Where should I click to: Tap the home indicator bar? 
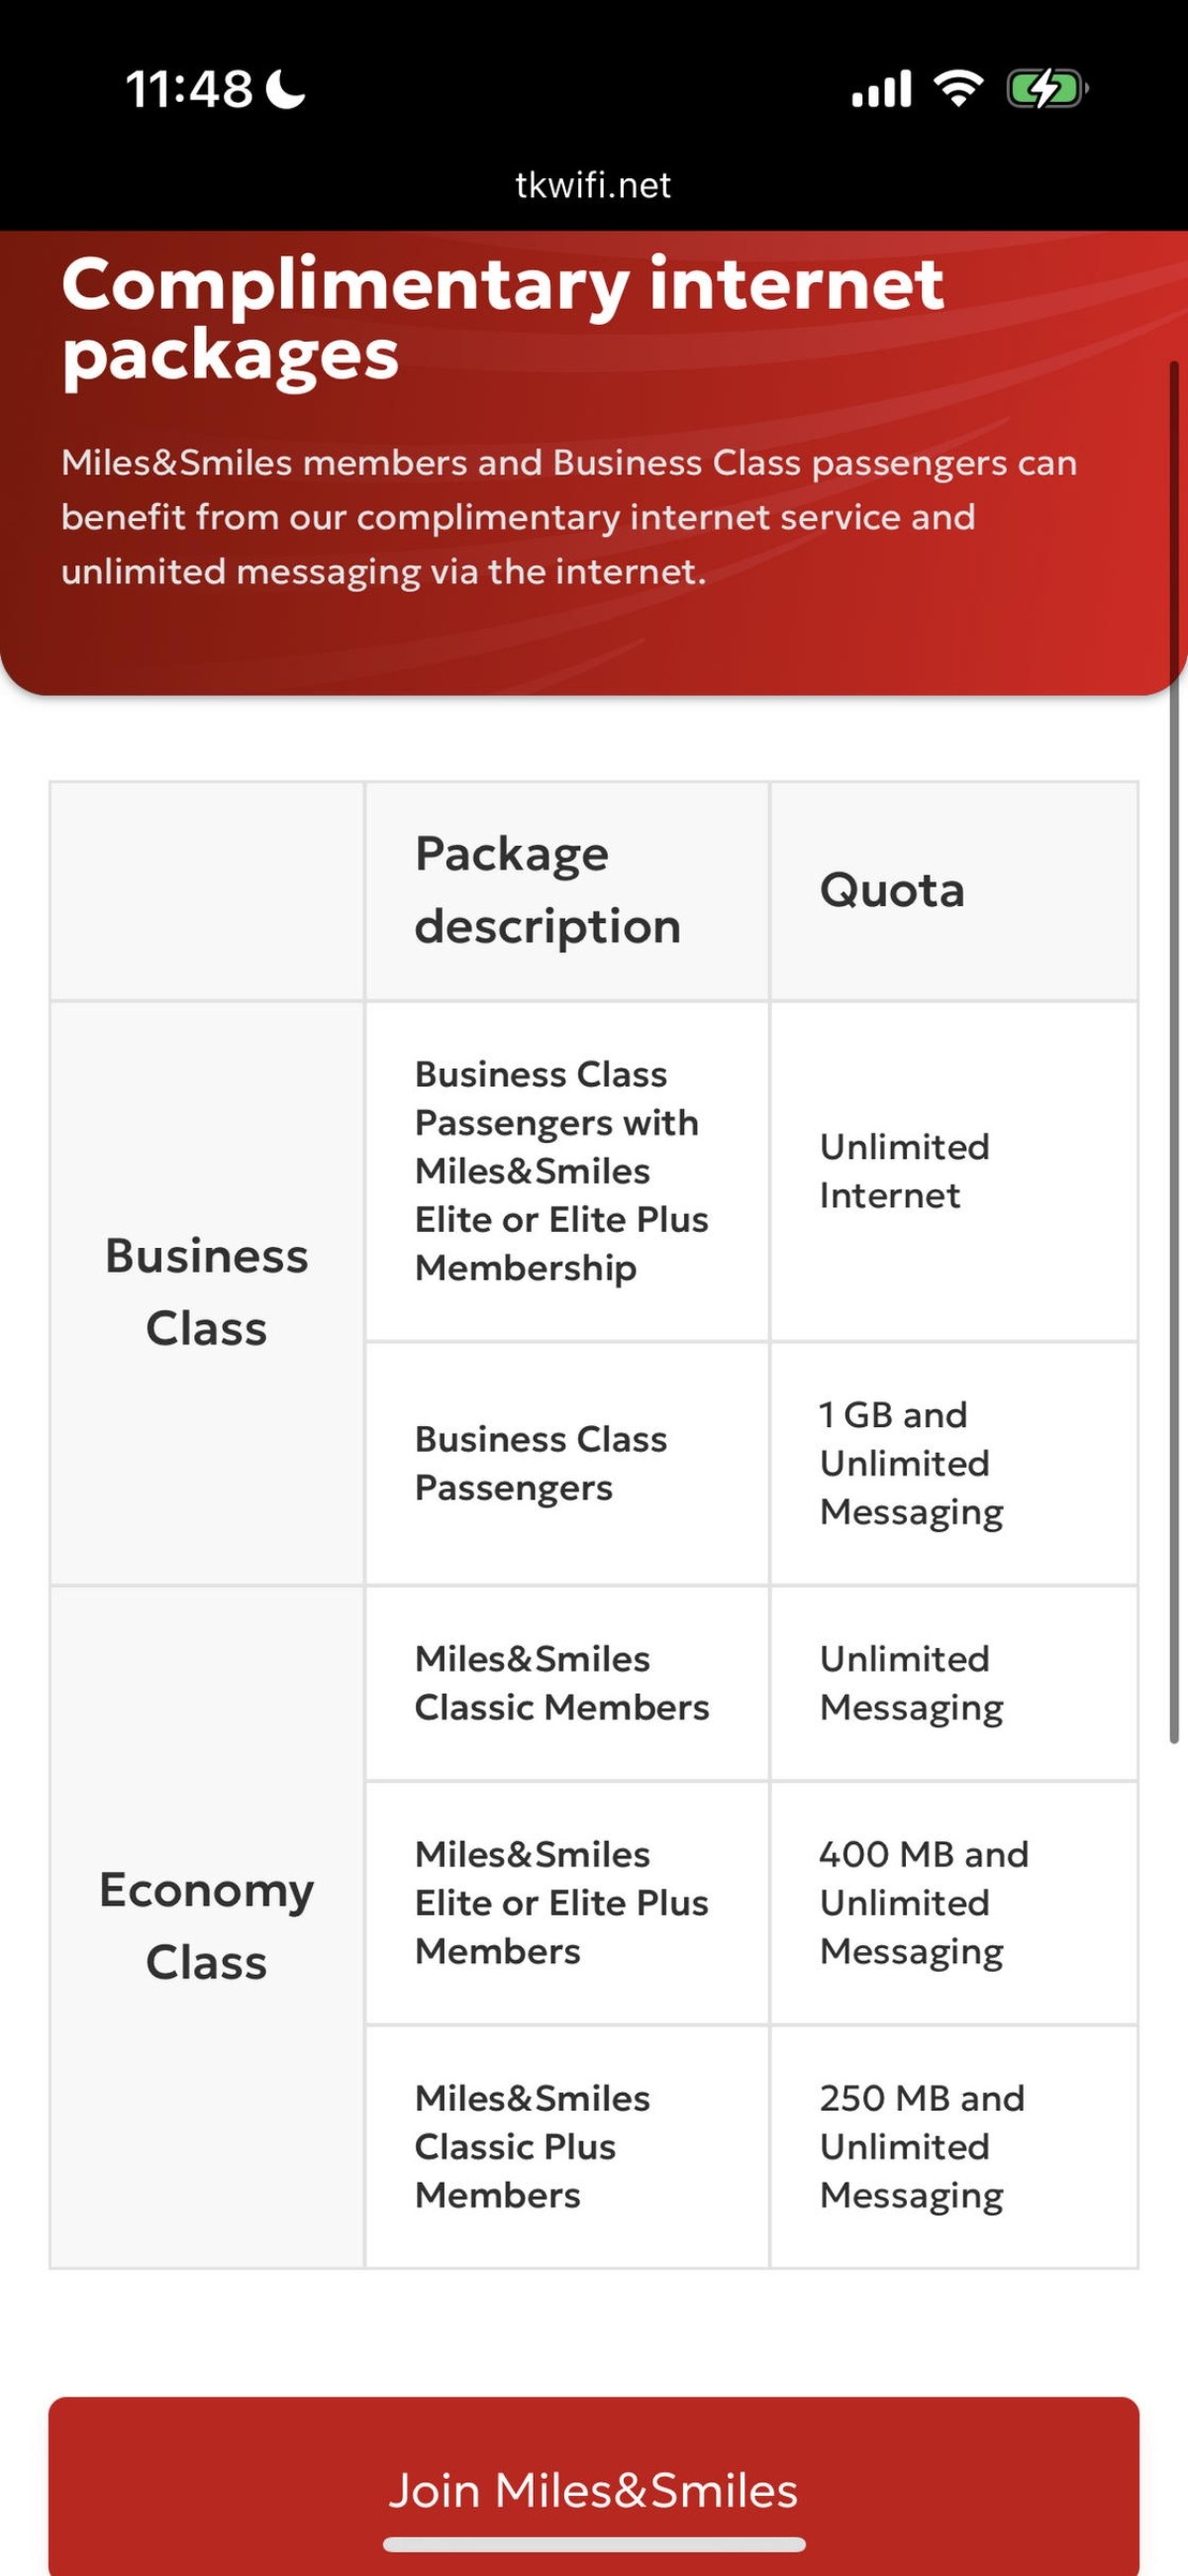594,2544
